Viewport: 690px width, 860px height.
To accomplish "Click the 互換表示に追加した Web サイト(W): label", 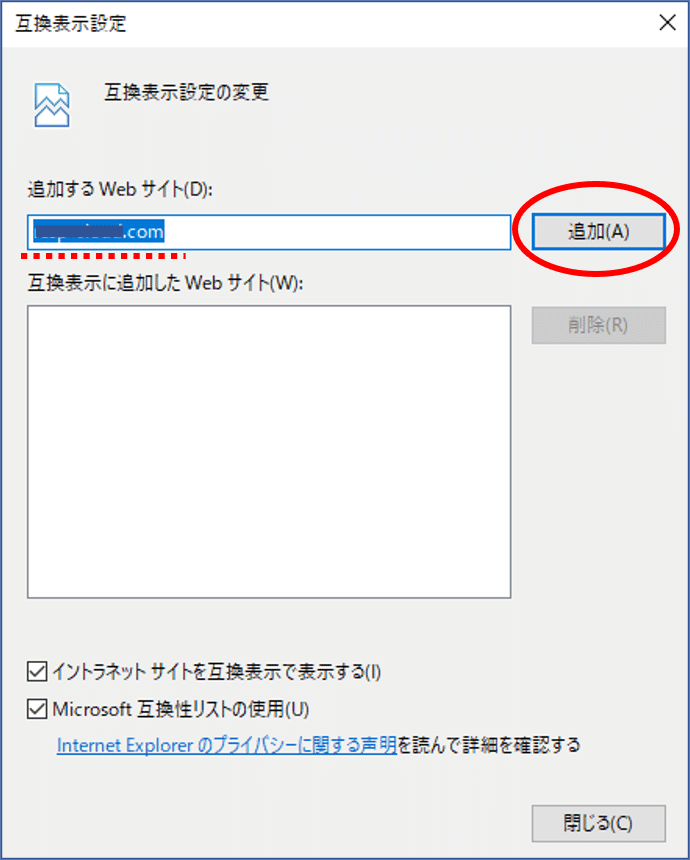I will coord(165,284).
